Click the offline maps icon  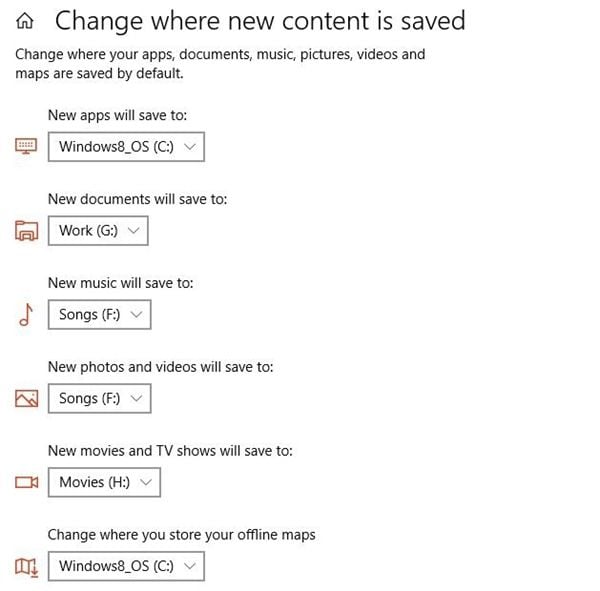tap(26, 567)
